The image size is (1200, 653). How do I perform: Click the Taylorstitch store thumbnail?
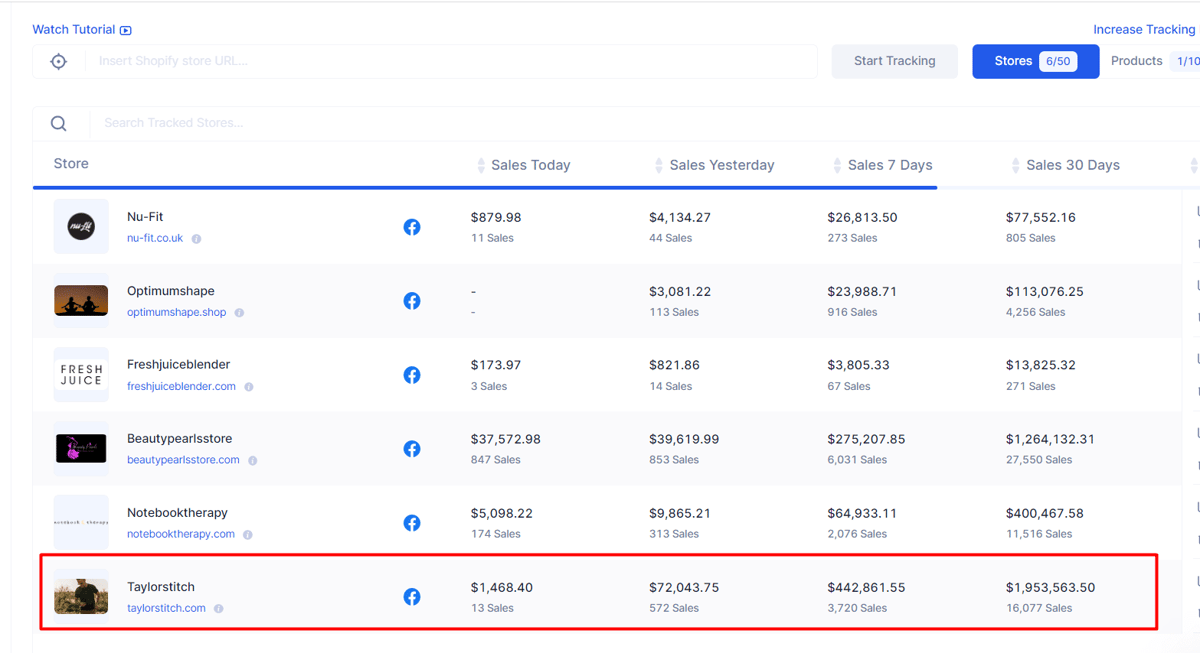(x=81, y=597)
